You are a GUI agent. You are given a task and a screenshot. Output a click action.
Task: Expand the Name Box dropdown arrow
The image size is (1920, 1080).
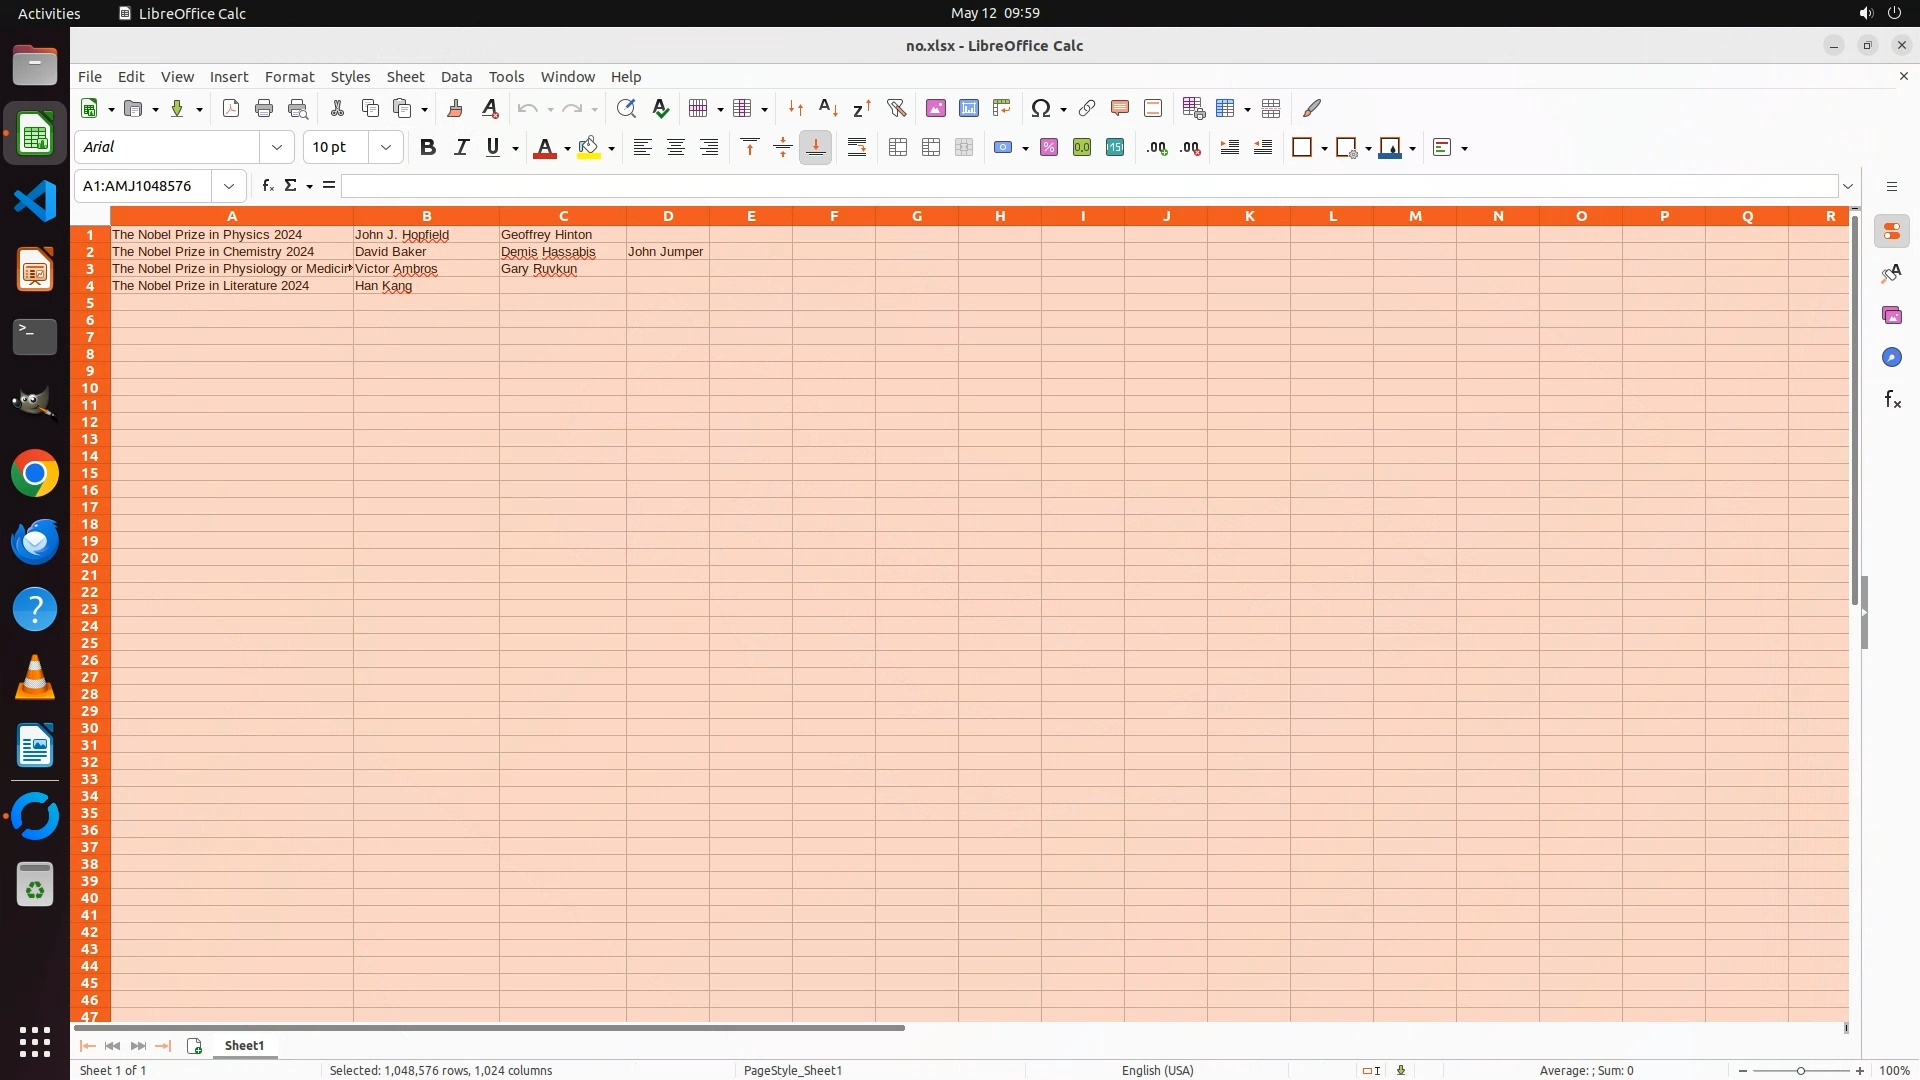[229, 186]
